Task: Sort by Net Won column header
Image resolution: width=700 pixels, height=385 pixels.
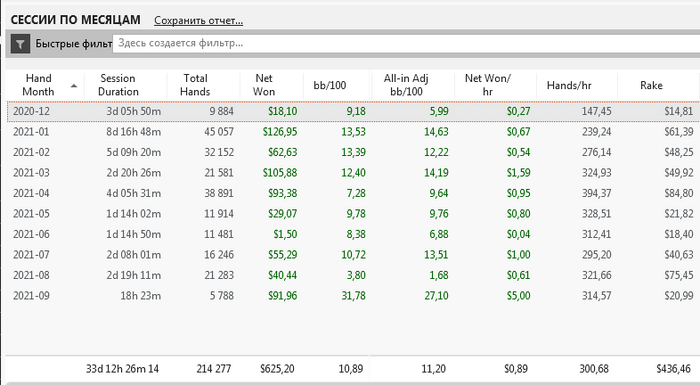Action: (x=264, y=85)
